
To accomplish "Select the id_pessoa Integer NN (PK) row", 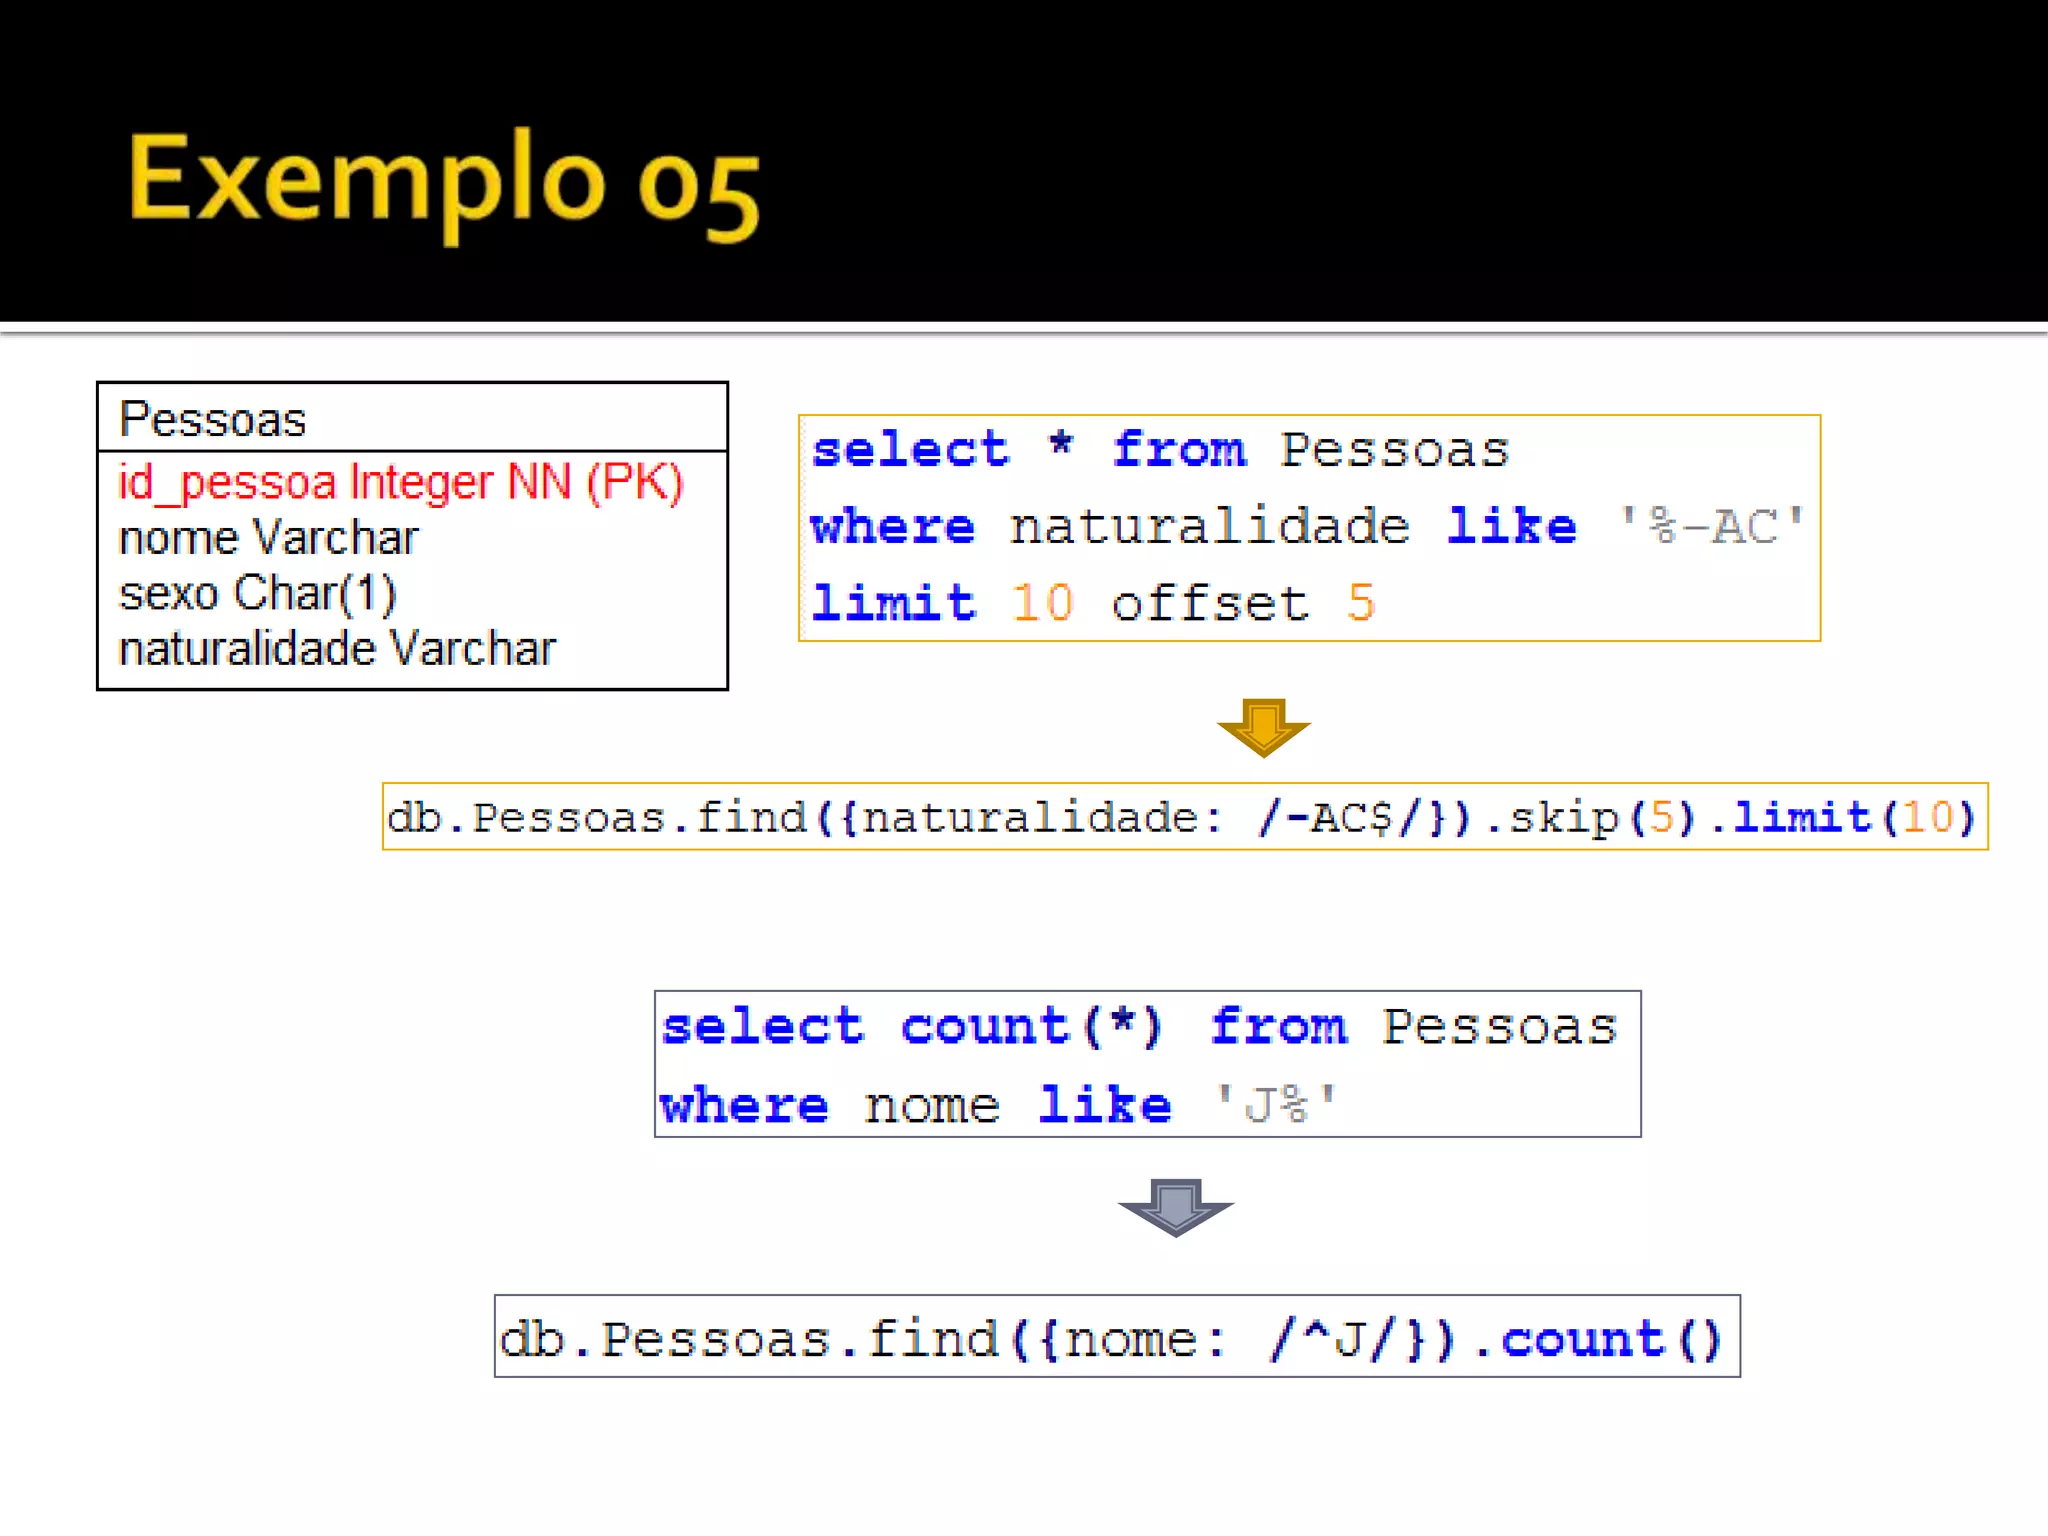I will pos(400,482).
